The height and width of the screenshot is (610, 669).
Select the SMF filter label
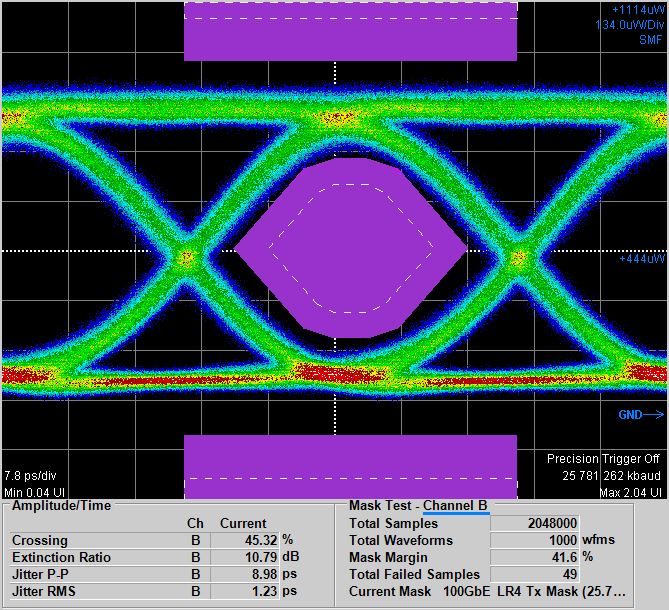[650, 40]
